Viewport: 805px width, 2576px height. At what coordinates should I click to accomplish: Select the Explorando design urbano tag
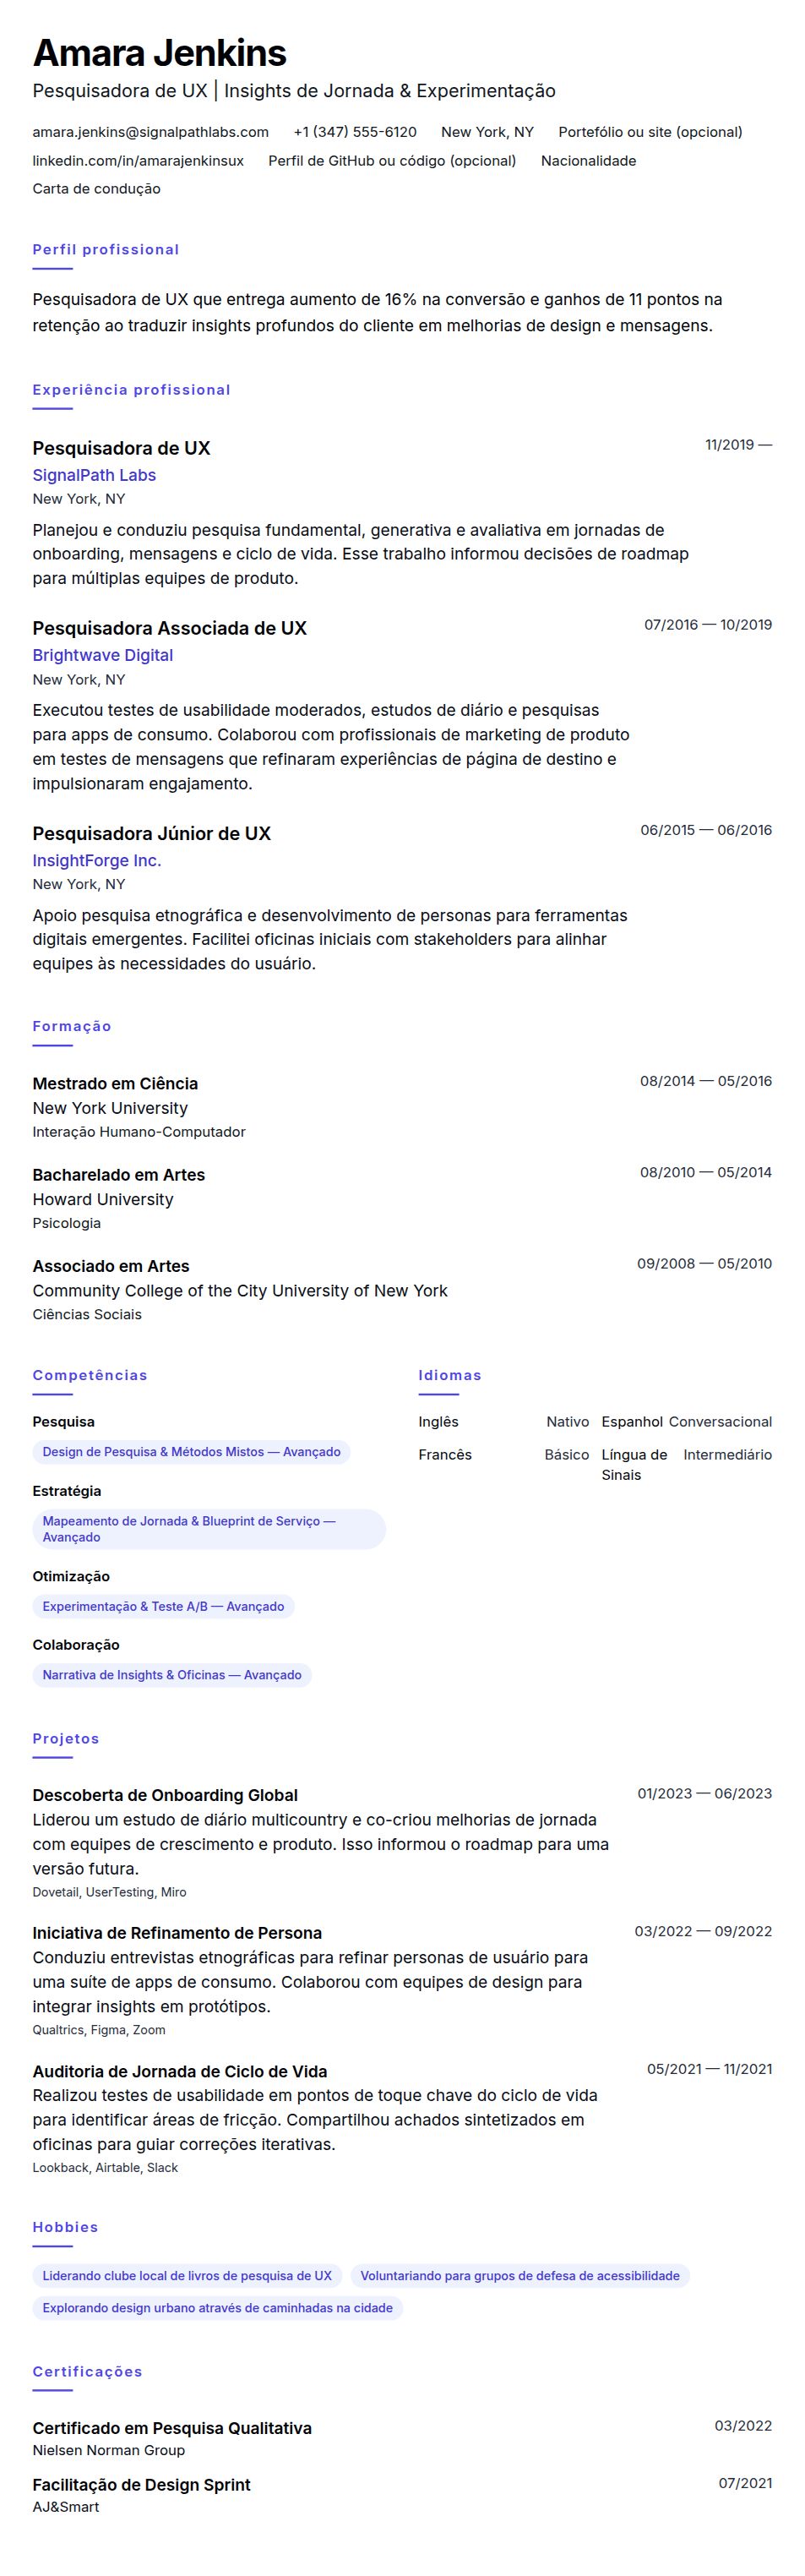pos(217,2308)
